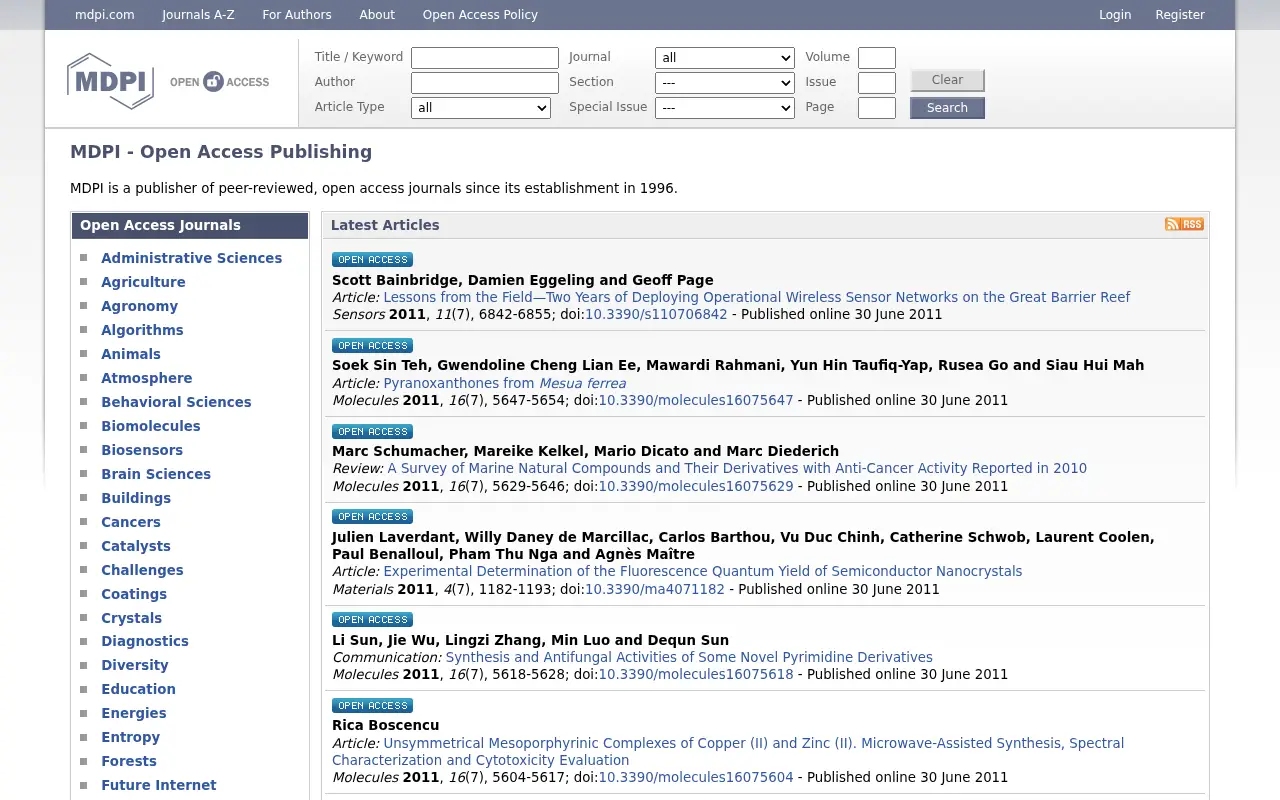Viewport: 1280px width, 800px height.
Task: Click Open Access badge above Rica Boscencu article
Action: click(372, 705)
